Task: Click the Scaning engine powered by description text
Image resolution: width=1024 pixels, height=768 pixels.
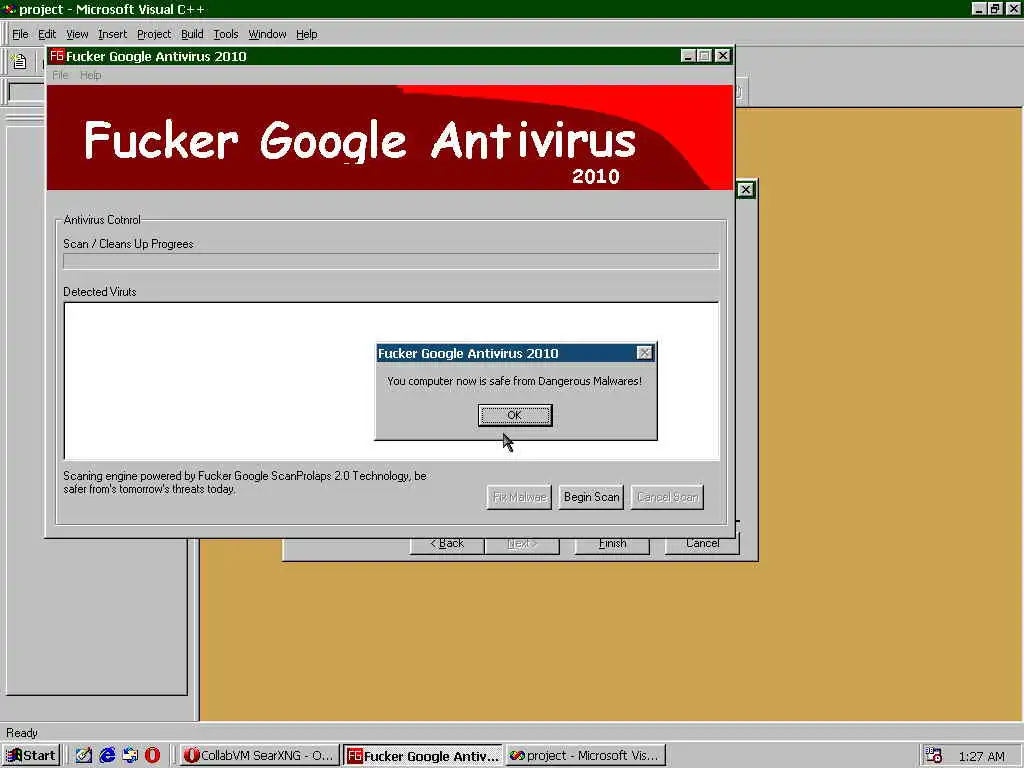Action: pyautogui.click(x=245, y=483)
